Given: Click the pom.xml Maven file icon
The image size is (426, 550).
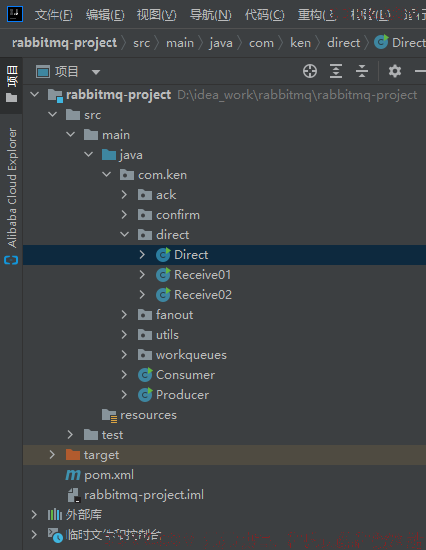Looking at the screenshot, I should pyautogui.click(x=73, y=475).
